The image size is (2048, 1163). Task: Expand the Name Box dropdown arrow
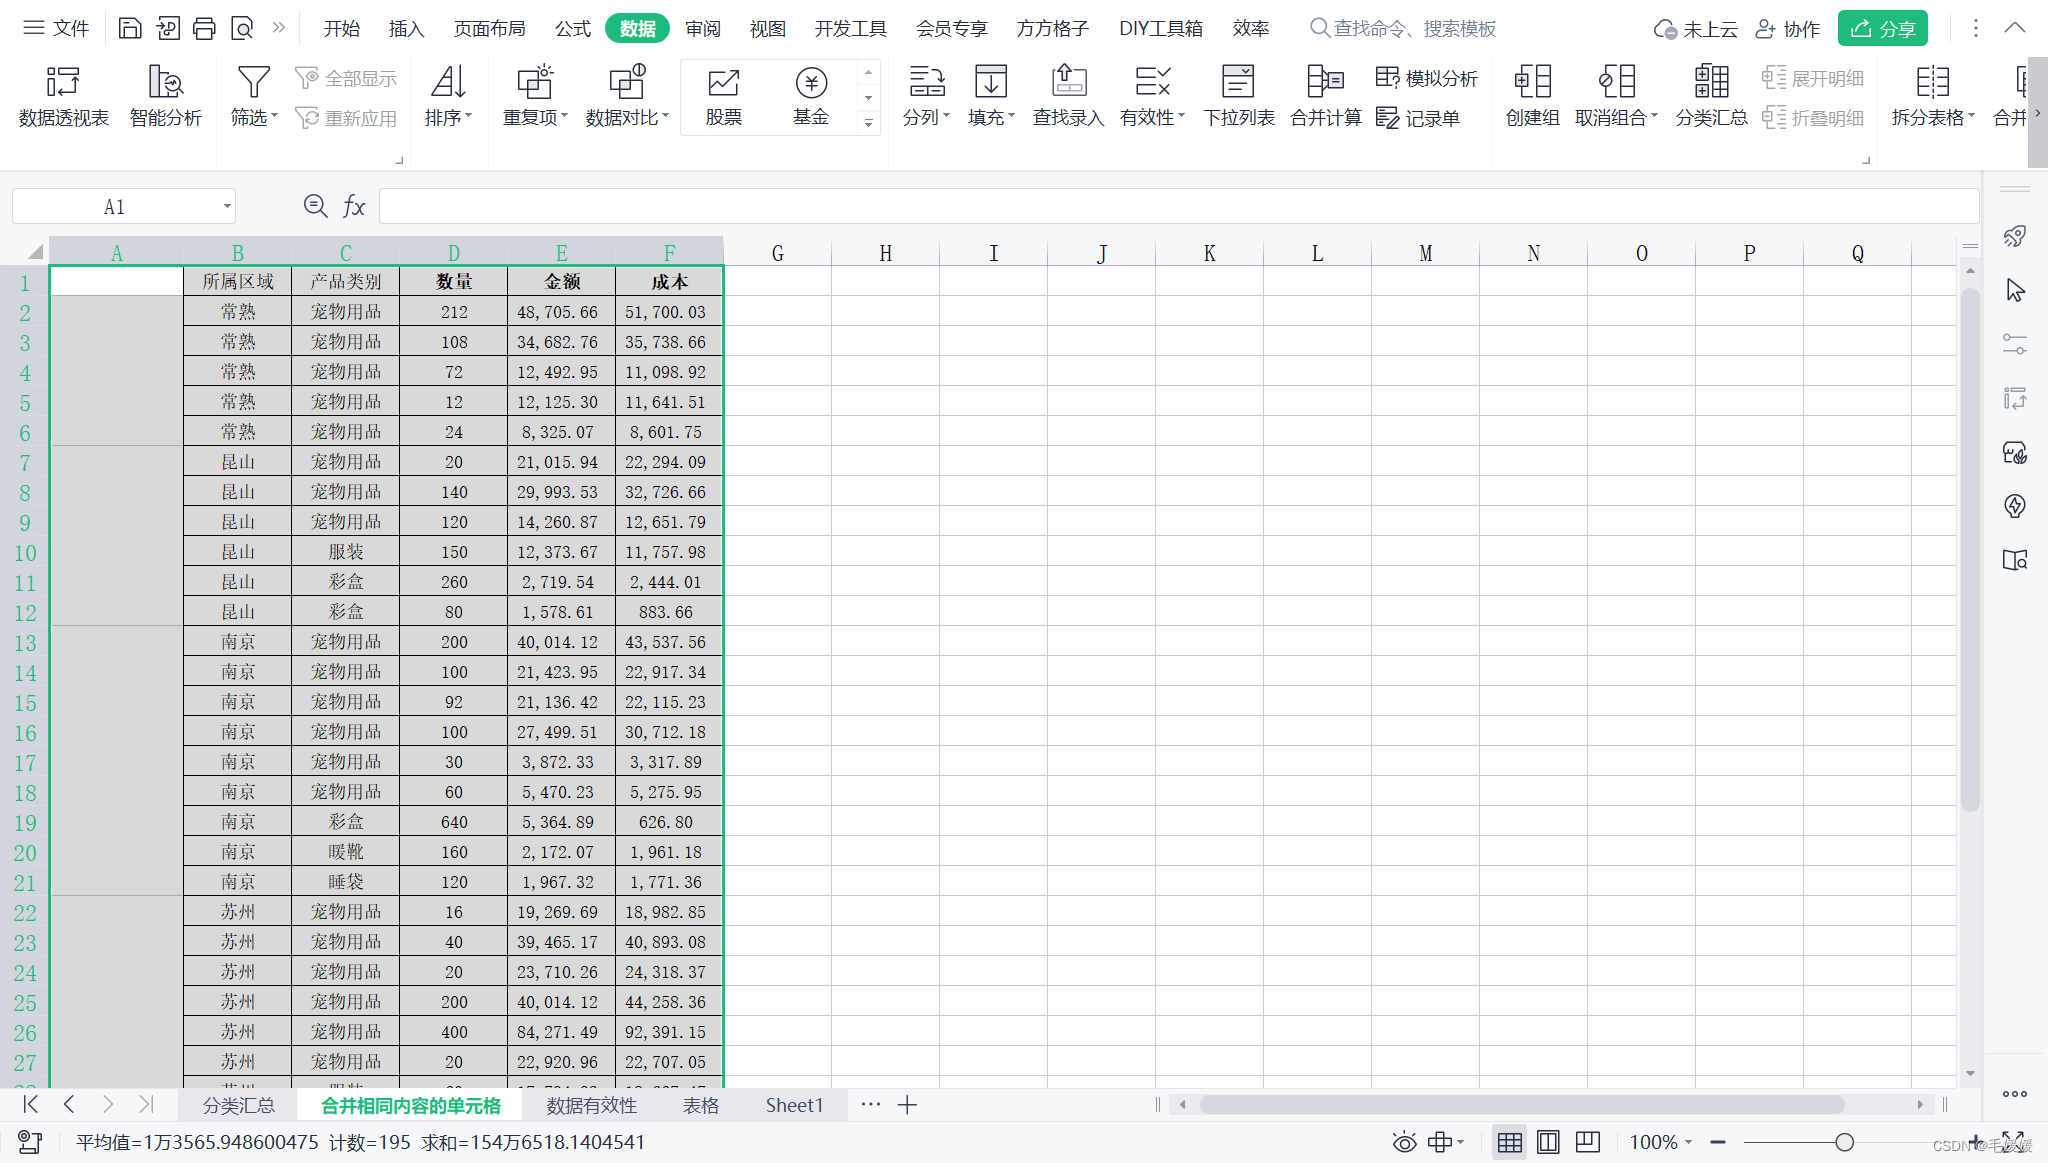tap(227, 207)
